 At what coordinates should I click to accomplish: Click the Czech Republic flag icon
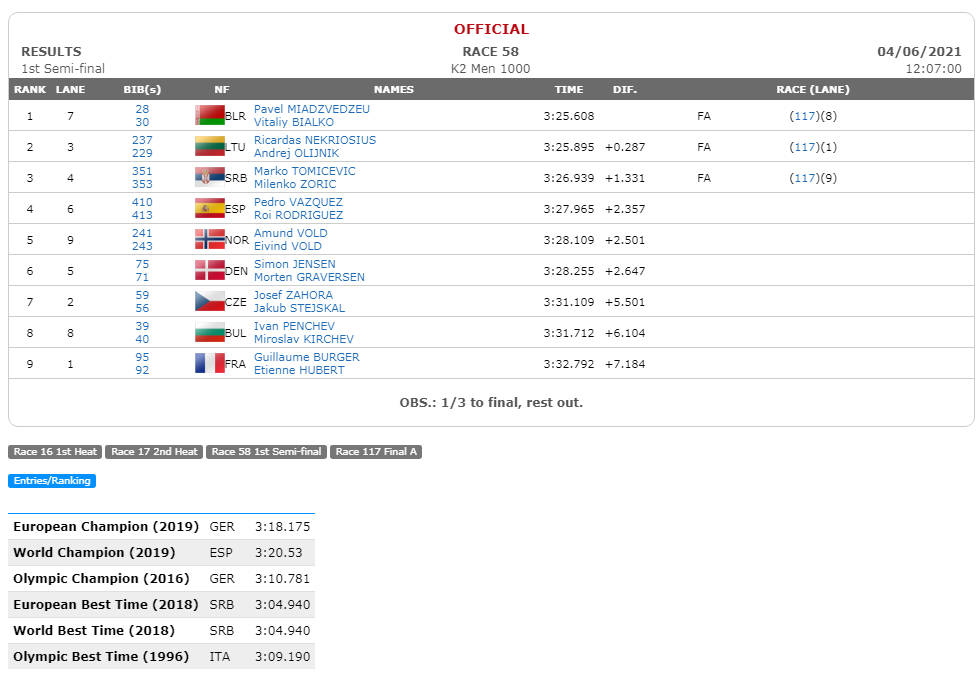coord(209,302)
